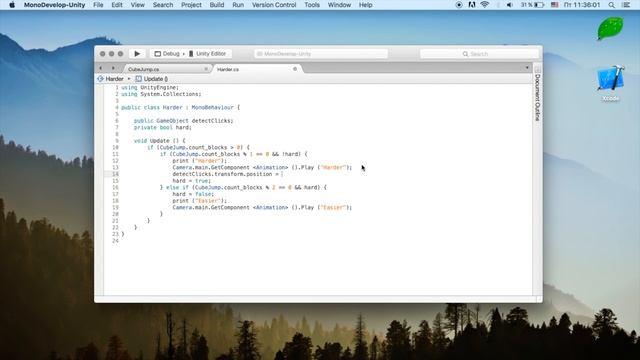Viewport: 640px width, 360px height.
Task: Open the Update () member breadcrumb selector
Action: click(x=152, y=79)
